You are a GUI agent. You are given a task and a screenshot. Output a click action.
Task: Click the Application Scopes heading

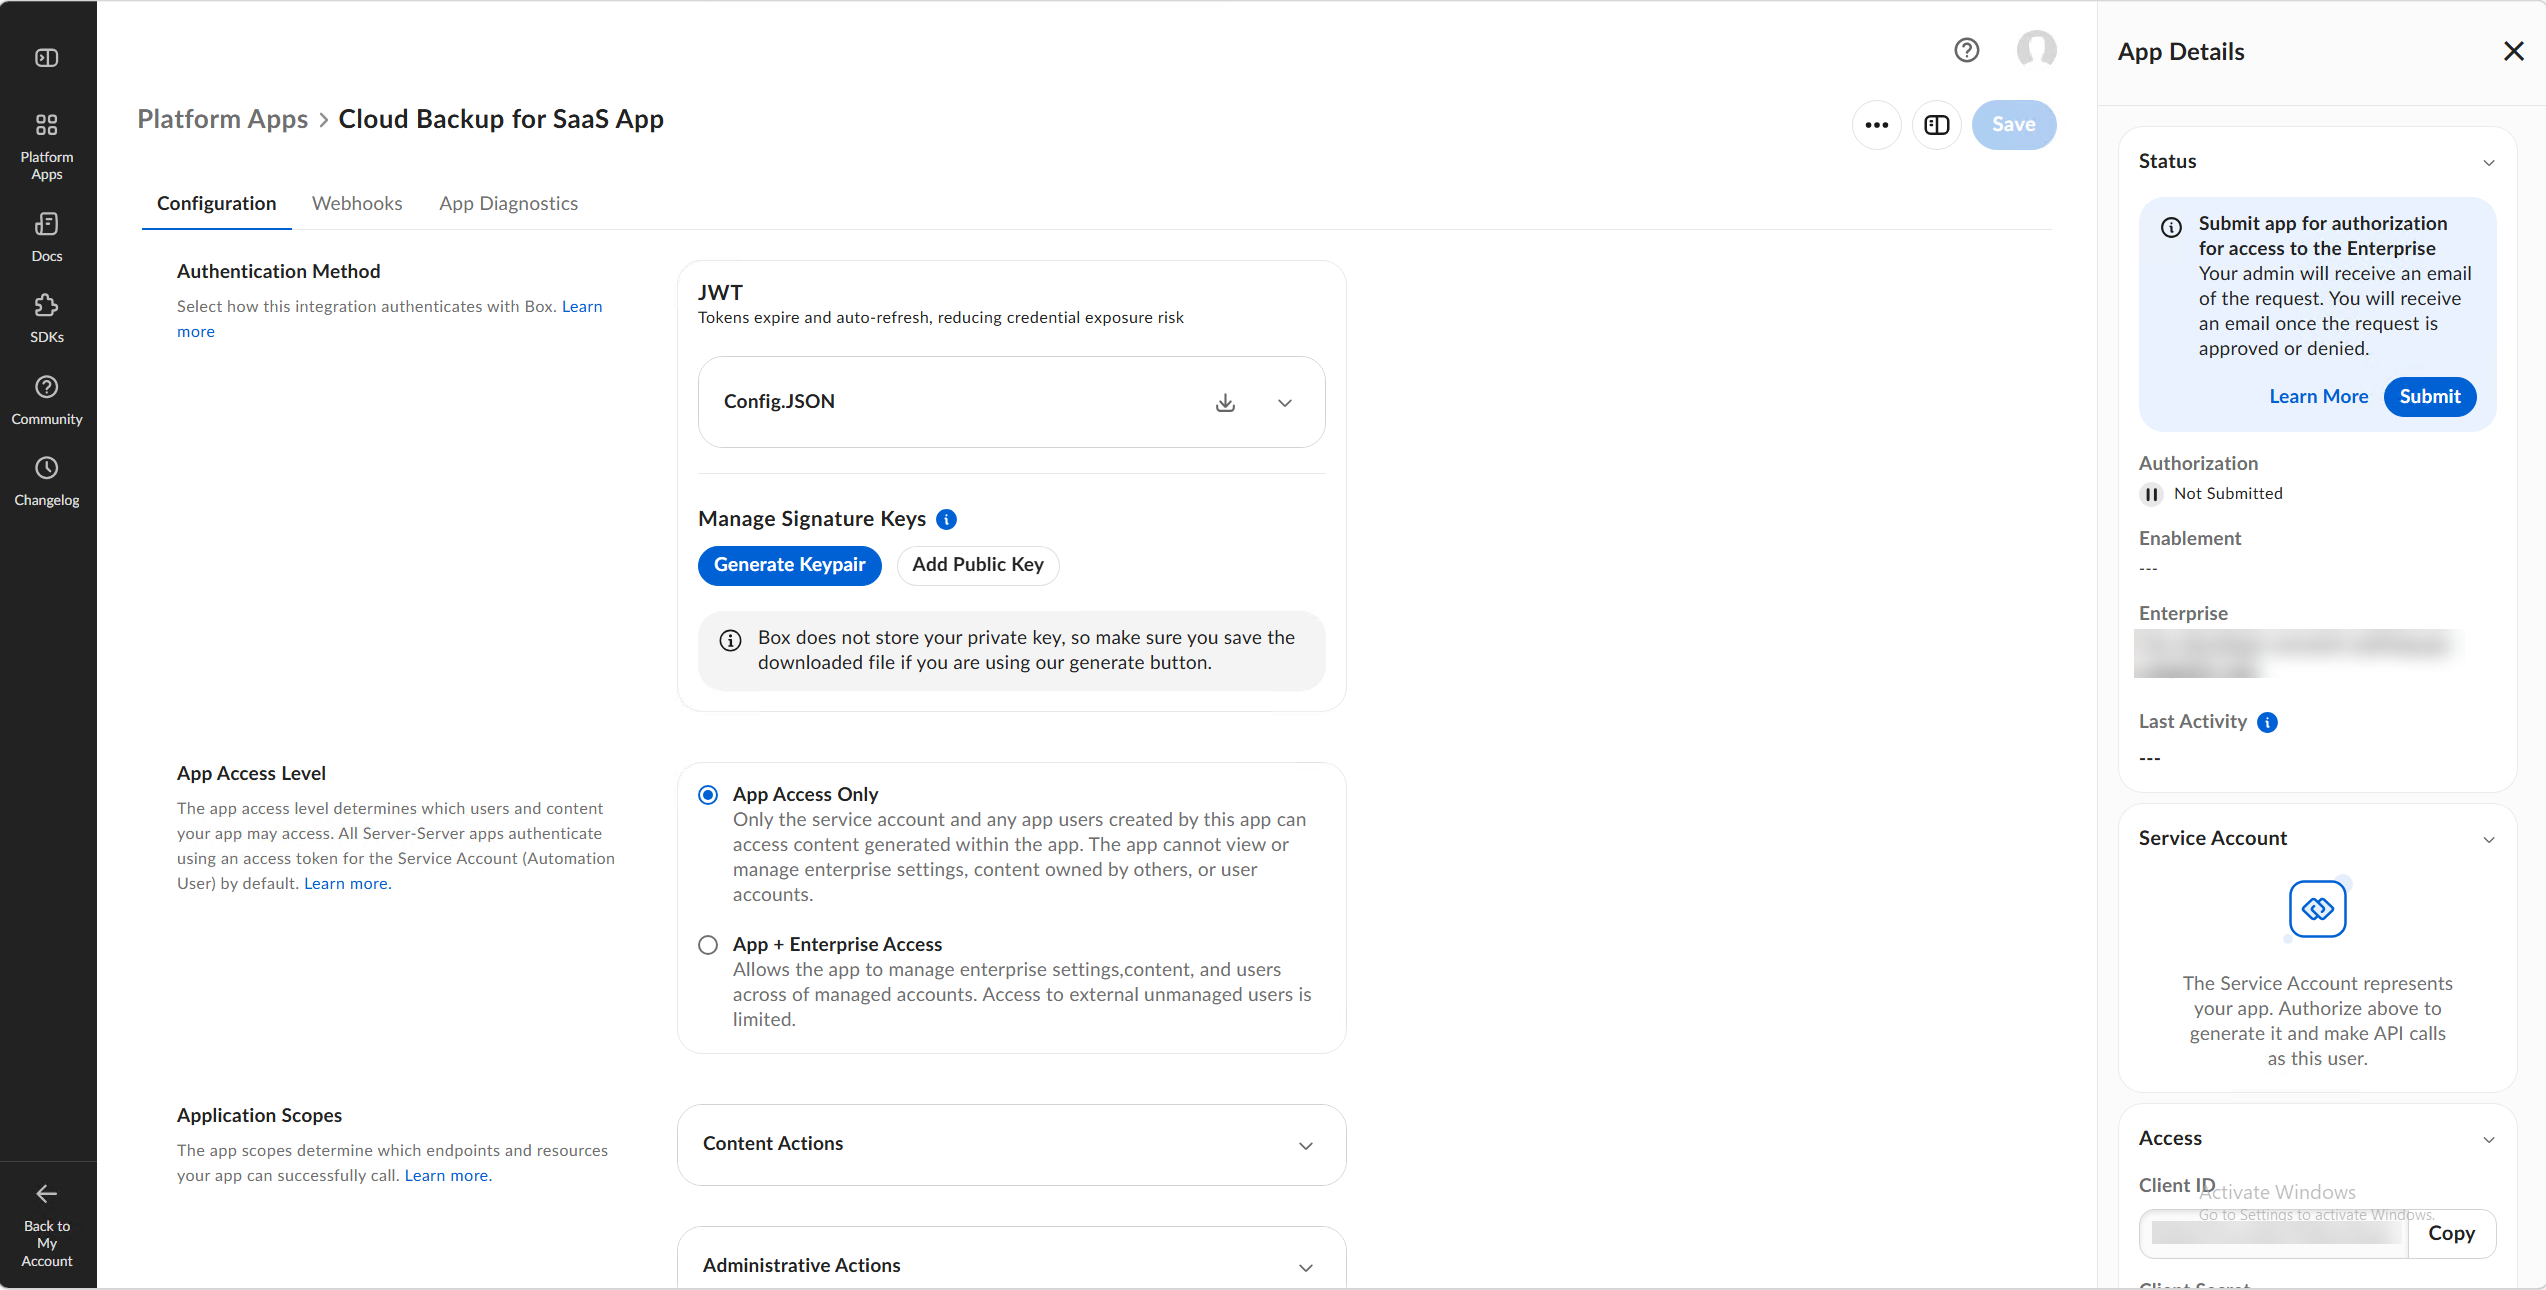[259, 1116]
